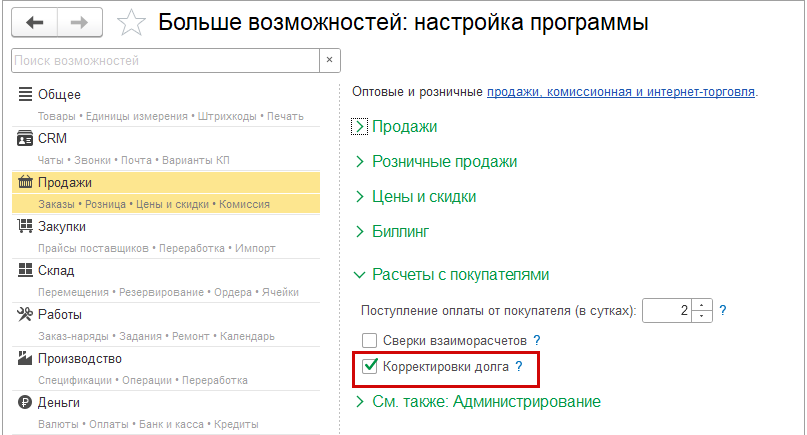Clear the search field with the × button
807x435 pixels.
tap(329, 60)
